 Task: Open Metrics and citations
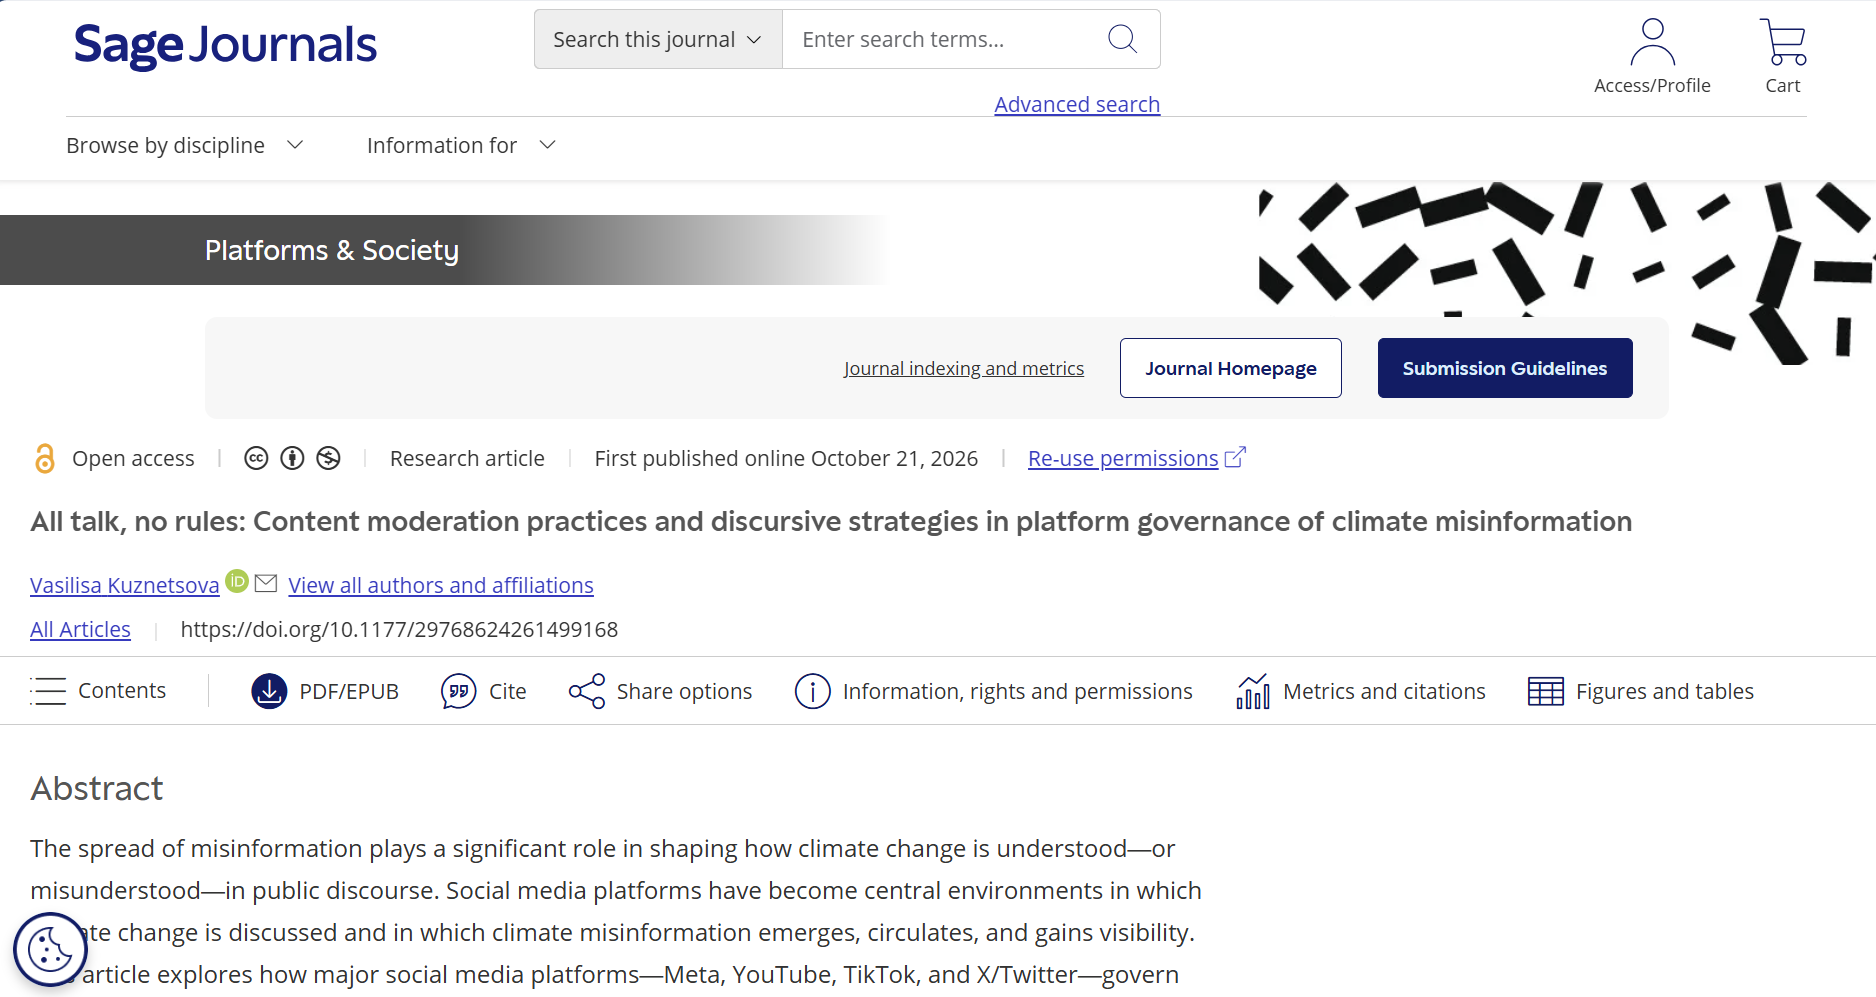coord(1361,691)
